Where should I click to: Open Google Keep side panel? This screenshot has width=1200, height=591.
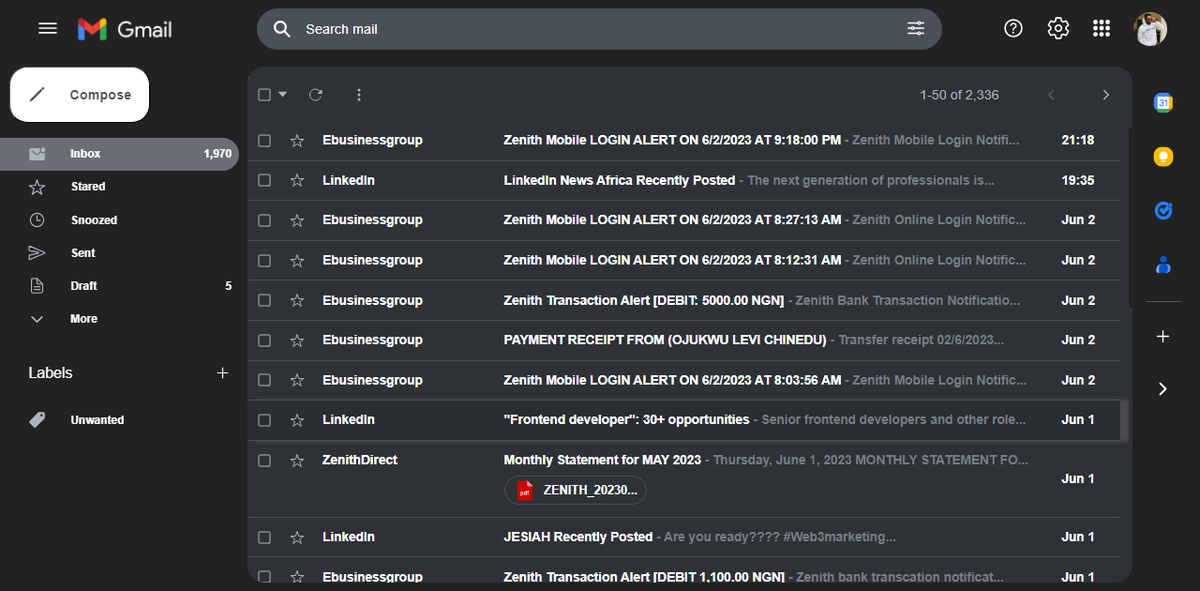coord(1163,156)
